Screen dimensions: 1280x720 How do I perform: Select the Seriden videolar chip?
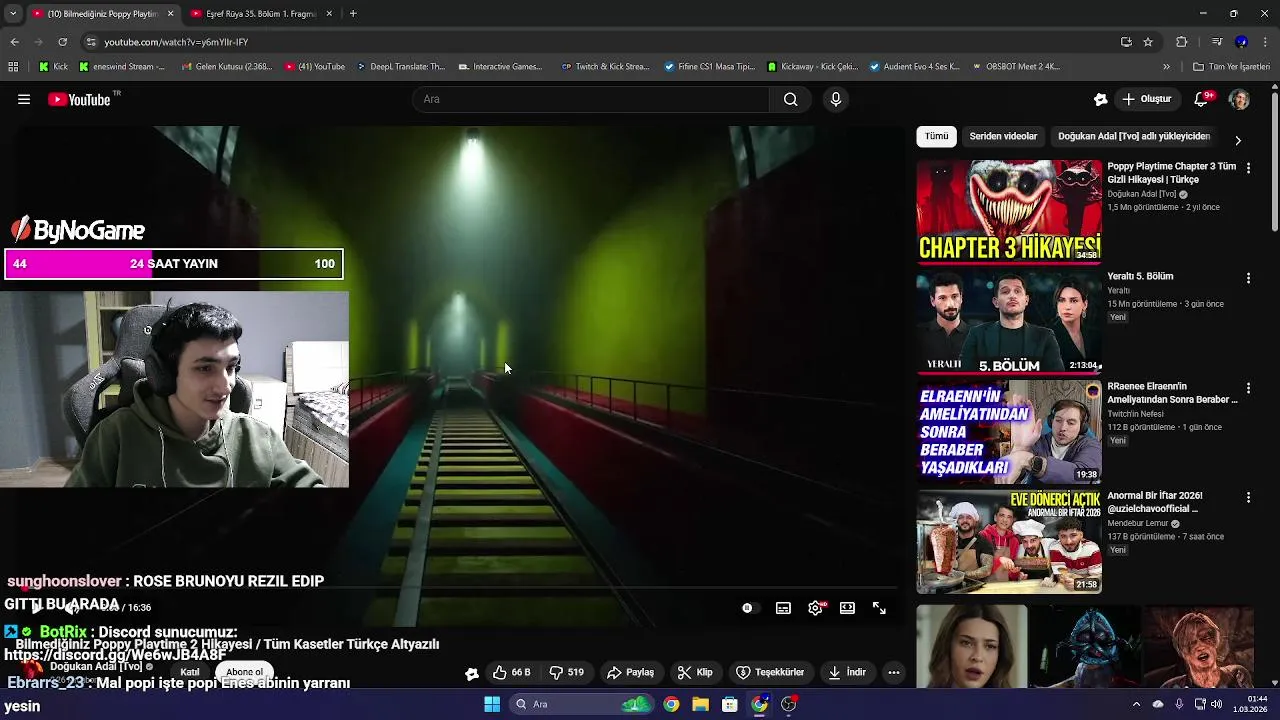pos(1003,136)
